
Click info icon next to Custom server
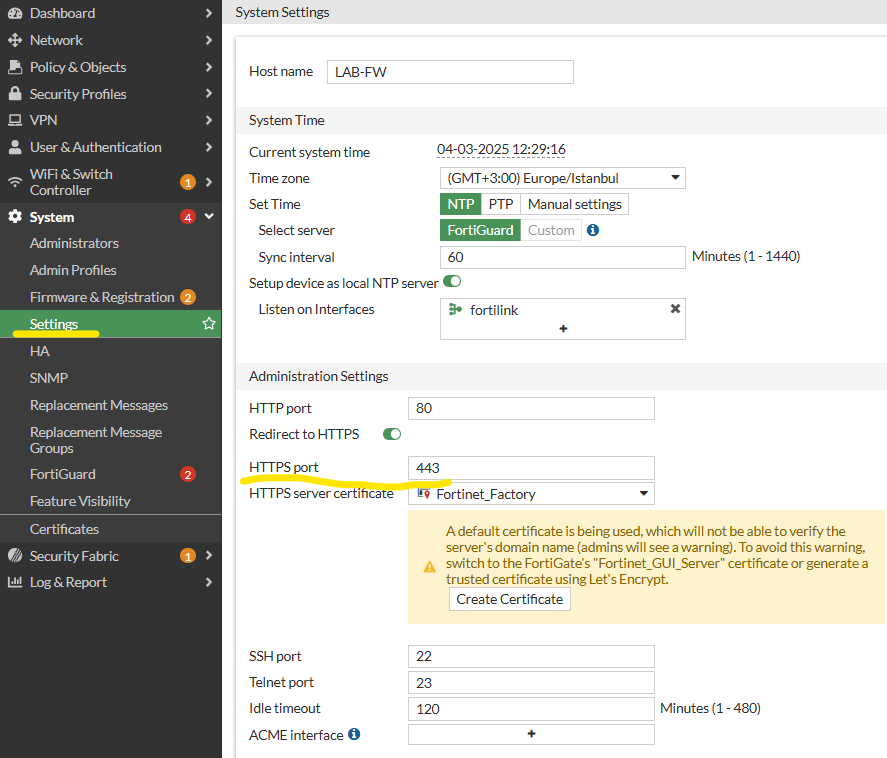tap(593, 230)
